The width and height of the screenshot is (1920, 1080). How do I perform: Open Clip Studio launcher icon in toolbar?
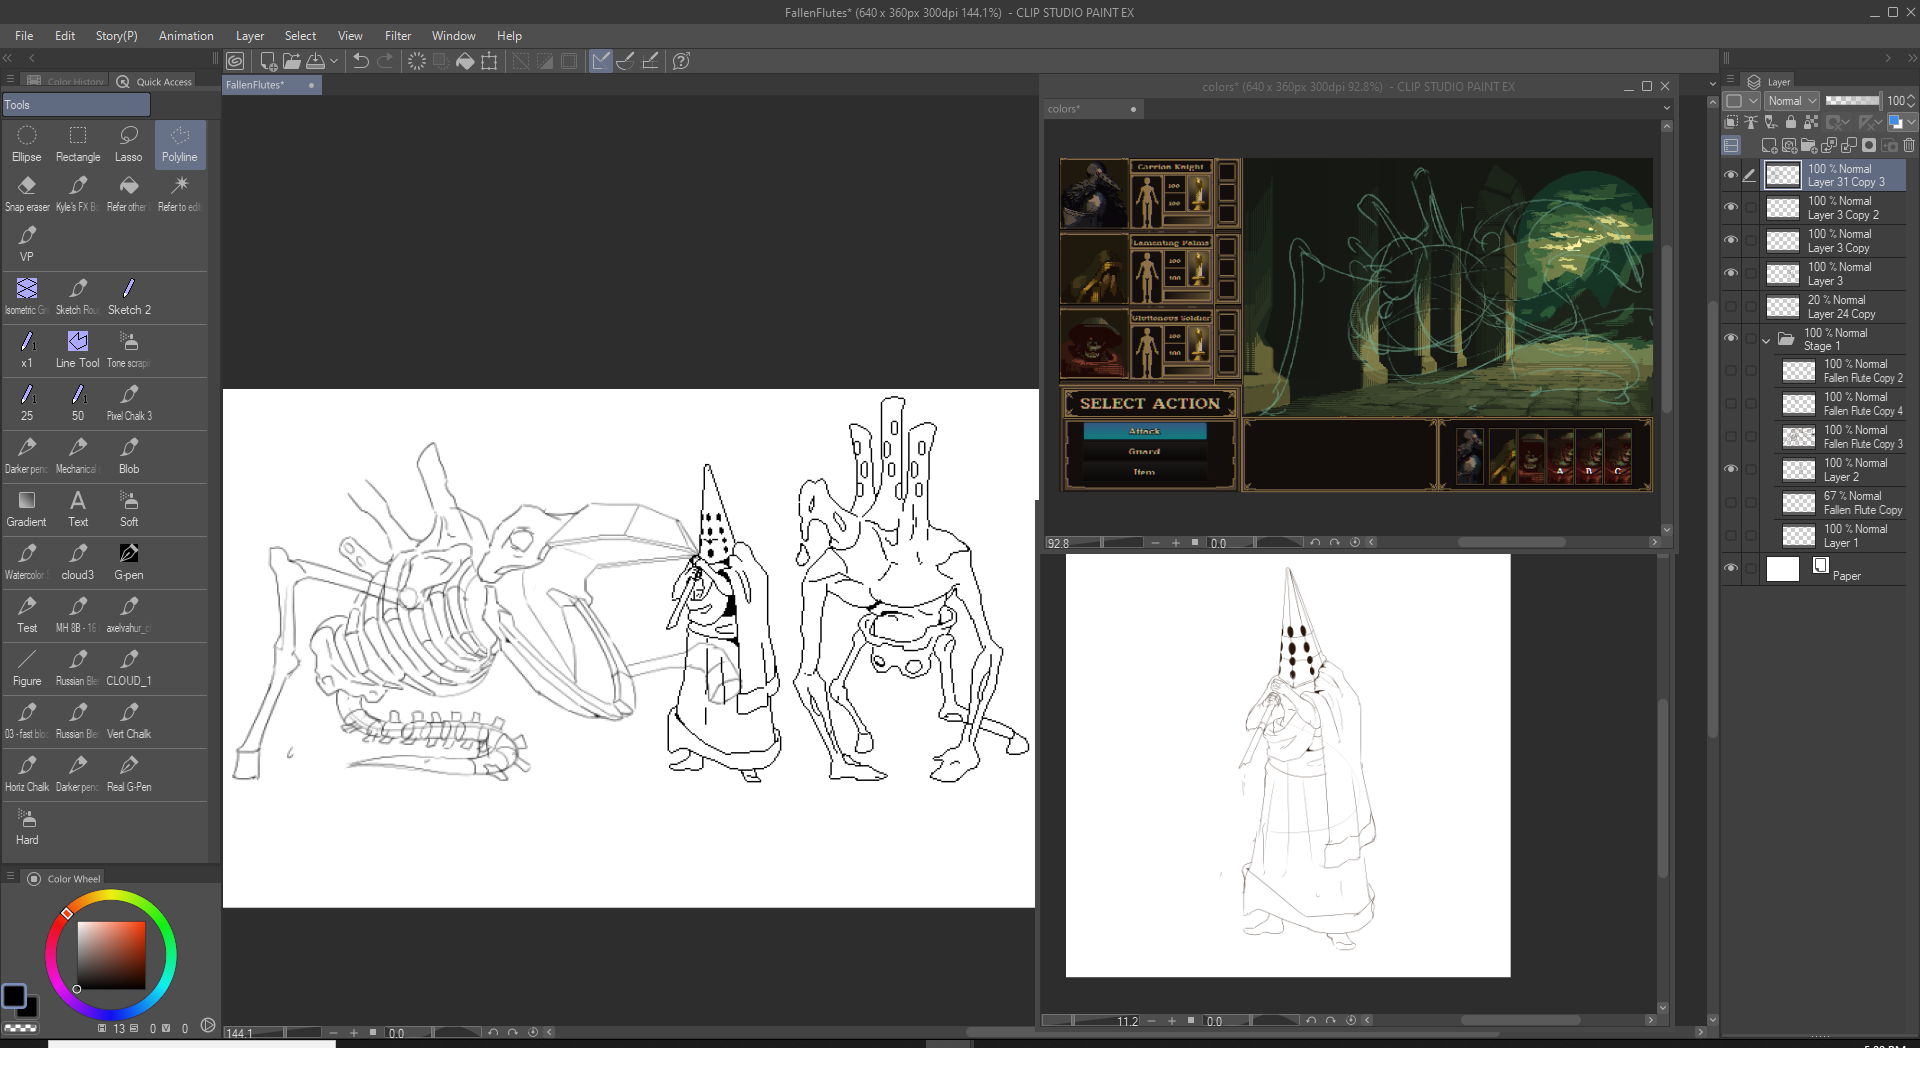[235, 61]
